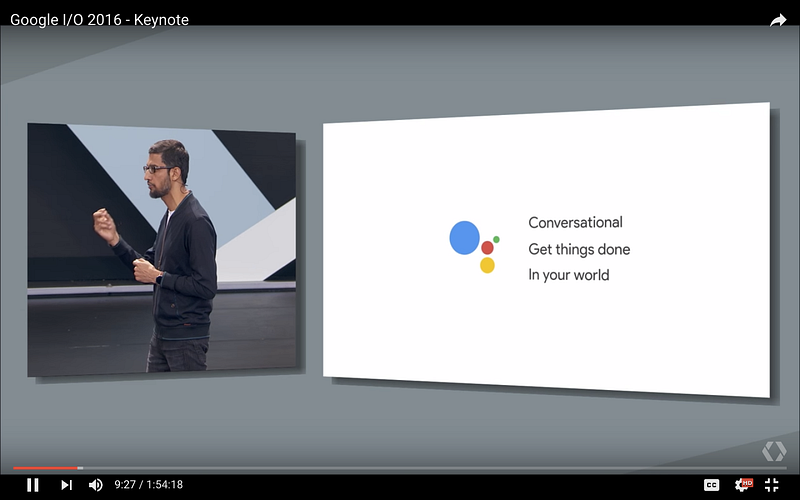Open HD settings gear menu
The width and height of the screenshot is (800, 500).
coord(743,484)
